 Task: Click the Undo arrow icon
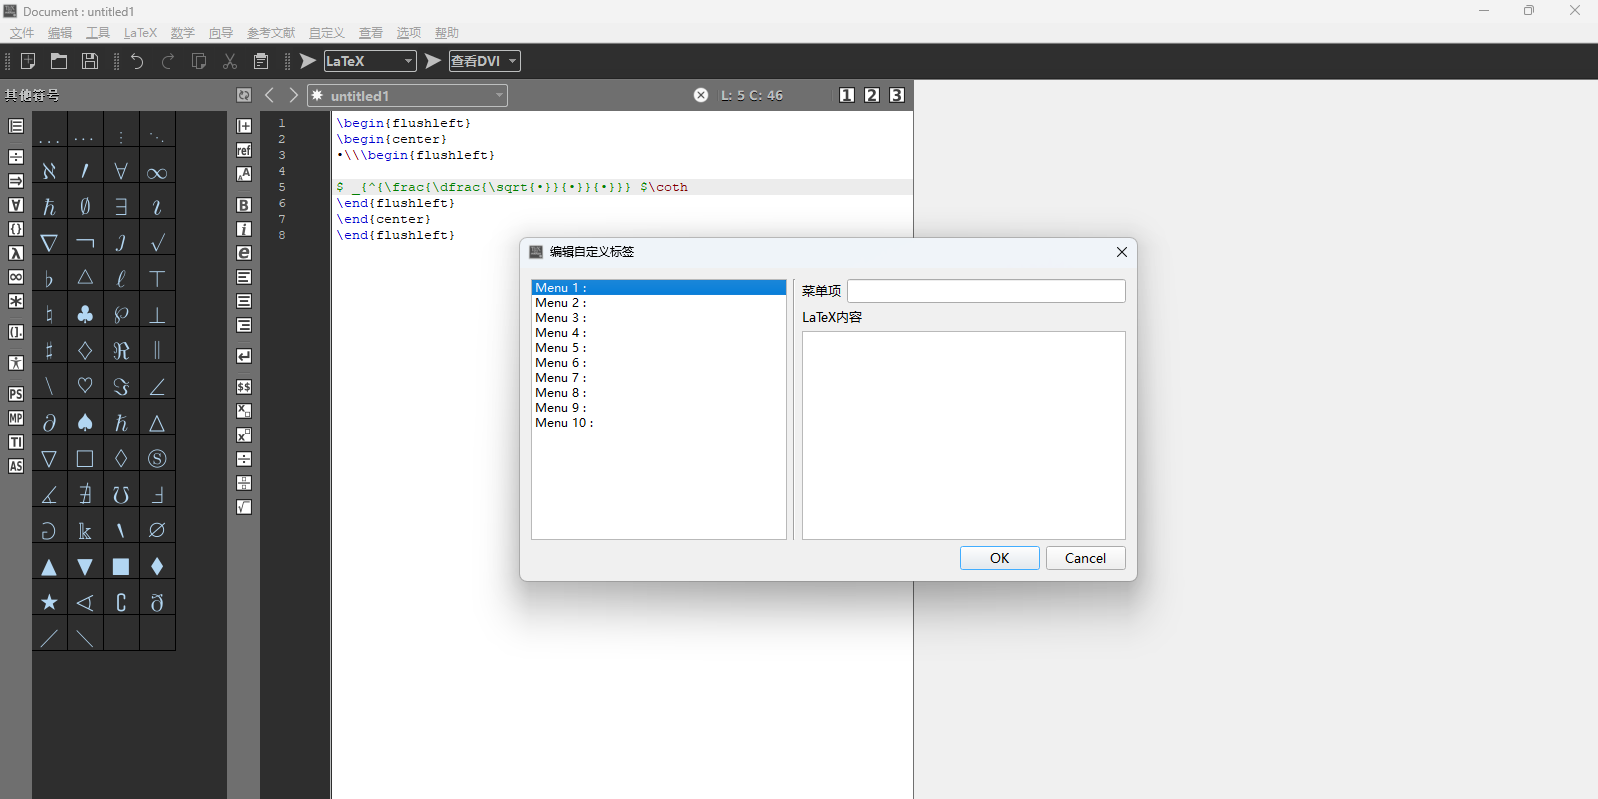[137, 61]
